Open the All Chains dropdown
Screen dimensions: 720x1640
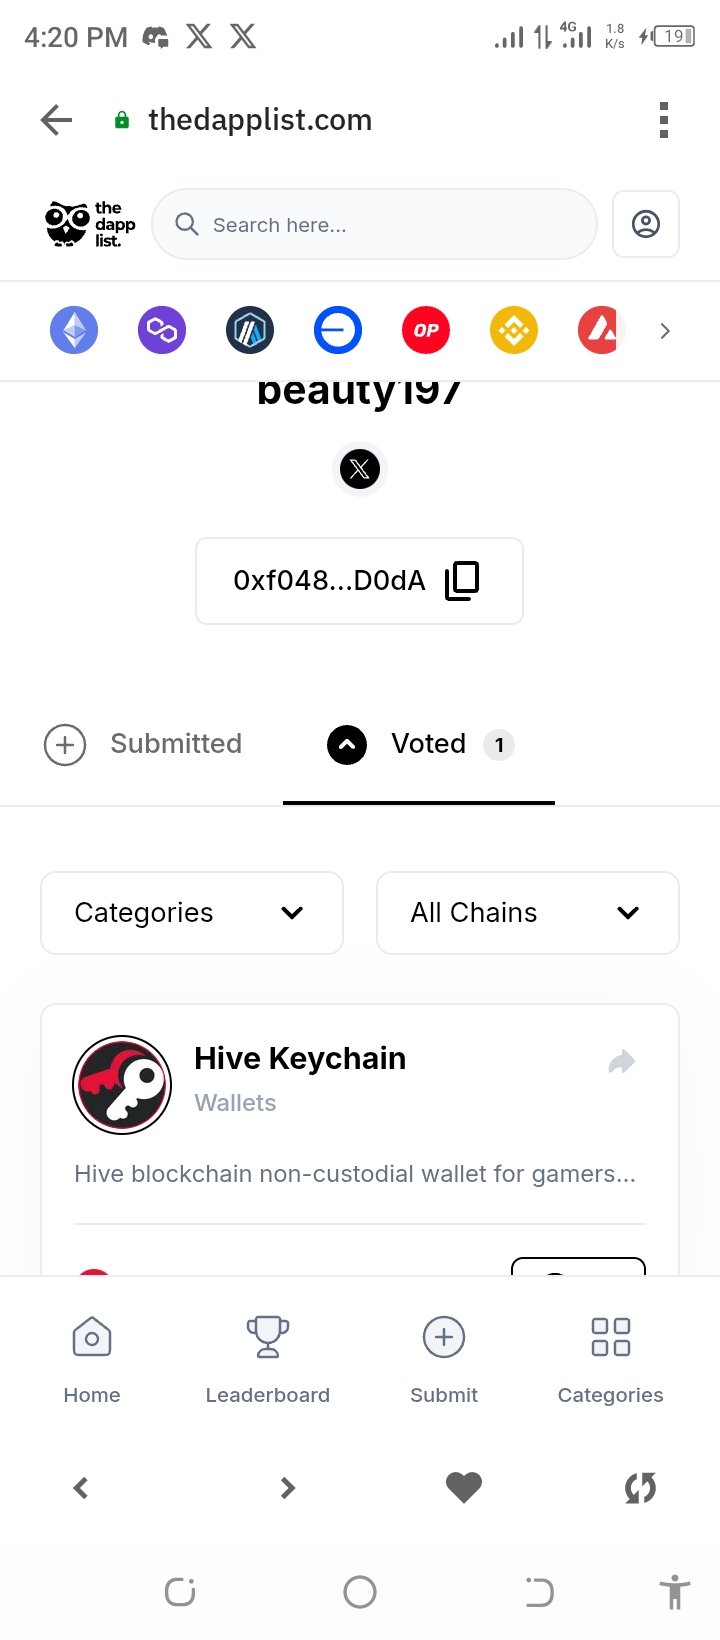coord(528,913)
